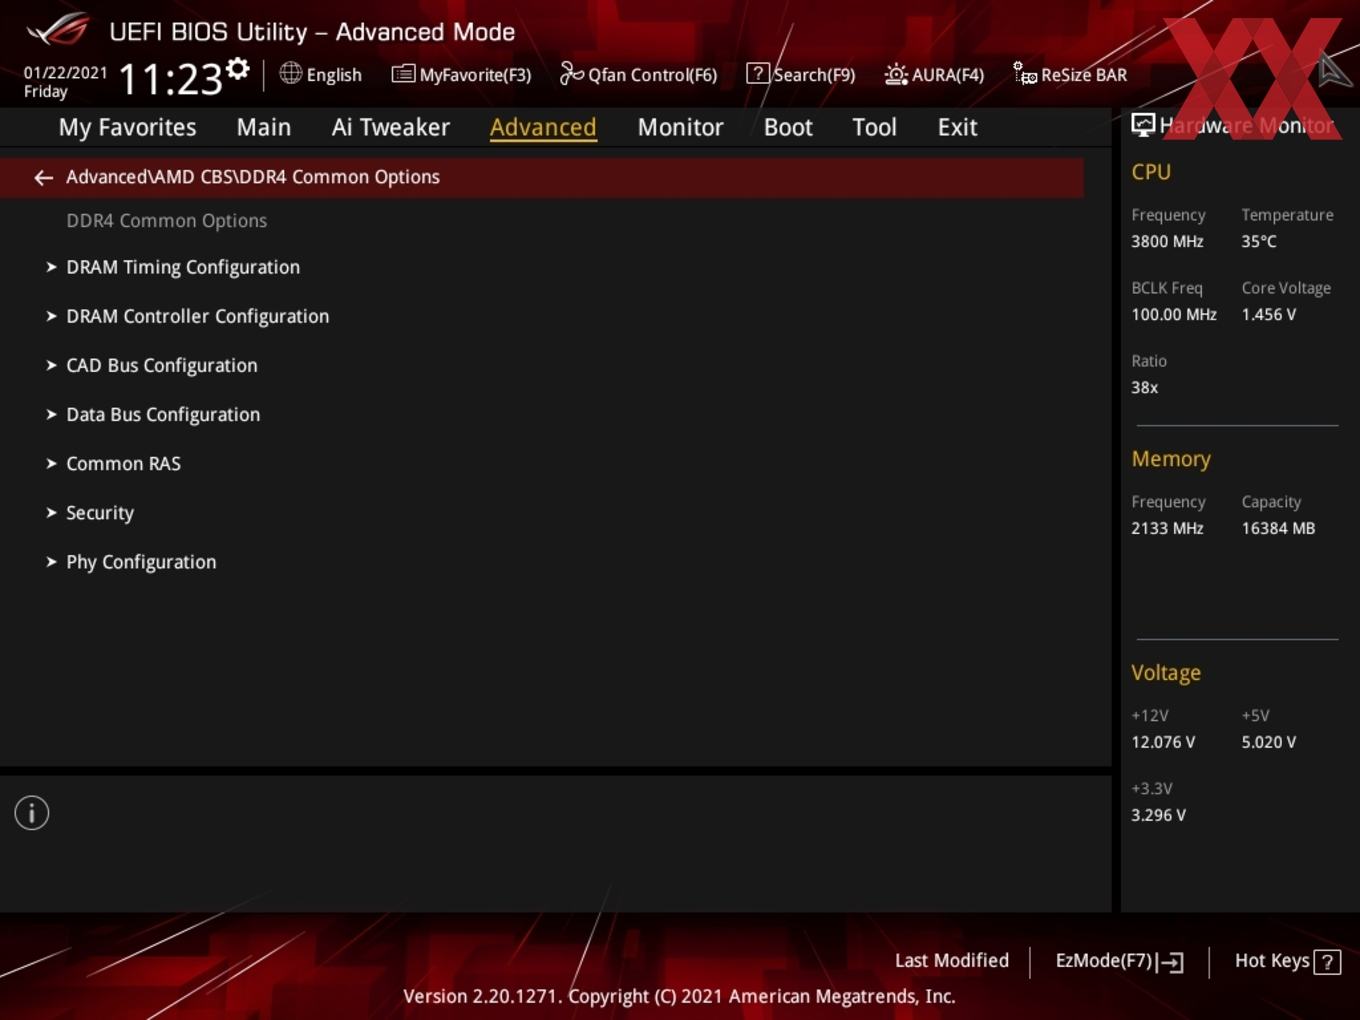Open the Tool tab
The image size is (1360, 1020).
pos(874,128)
